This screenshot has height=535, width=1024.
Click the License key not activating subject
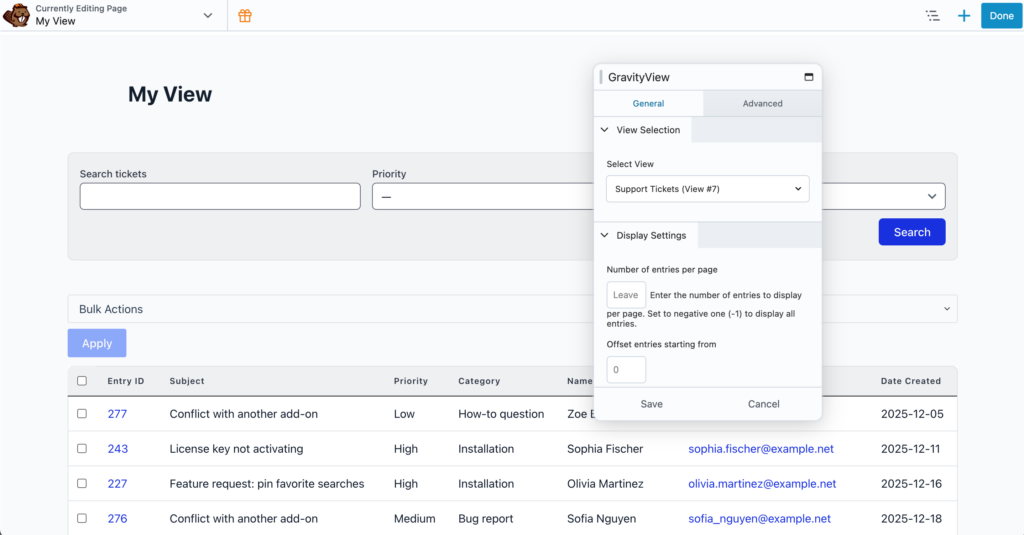coord(236,449)
